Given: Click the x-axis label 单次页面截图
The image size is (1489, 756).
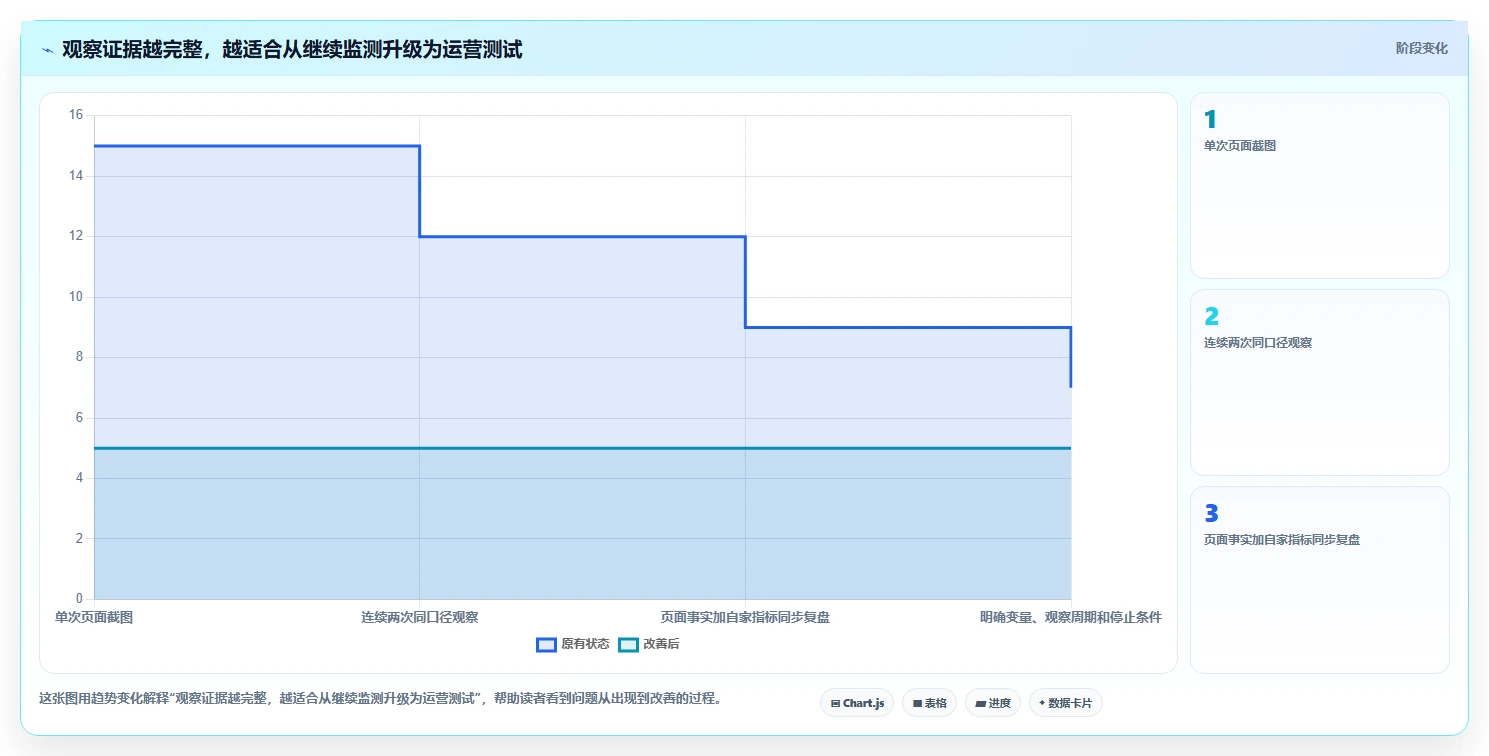Looking at the screenshot, I should [94, 617].
